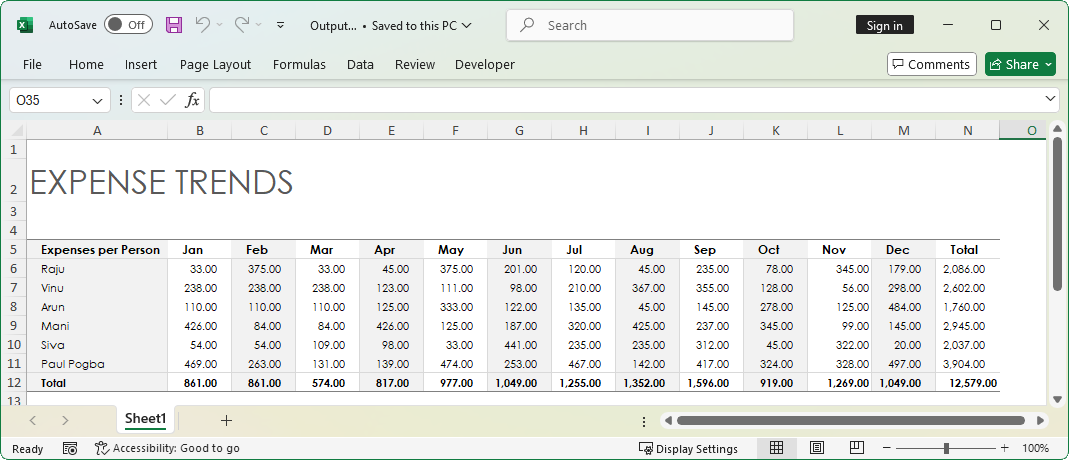1069x460 pixels.
Task: Open the Formulas ribbon tab
Action: 299,64
